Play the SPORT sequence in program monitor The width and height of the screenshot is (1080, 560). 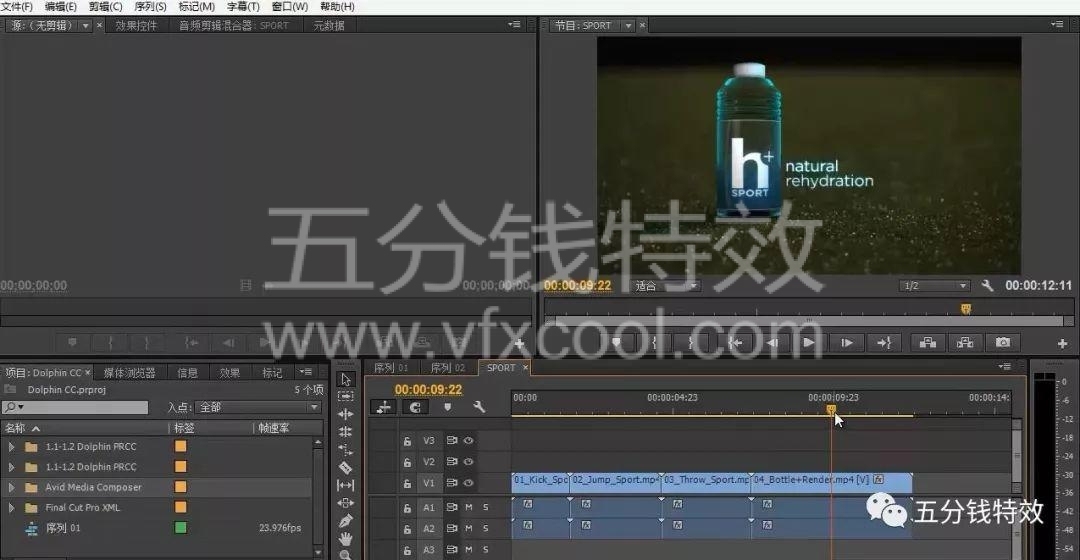[809, 342]
